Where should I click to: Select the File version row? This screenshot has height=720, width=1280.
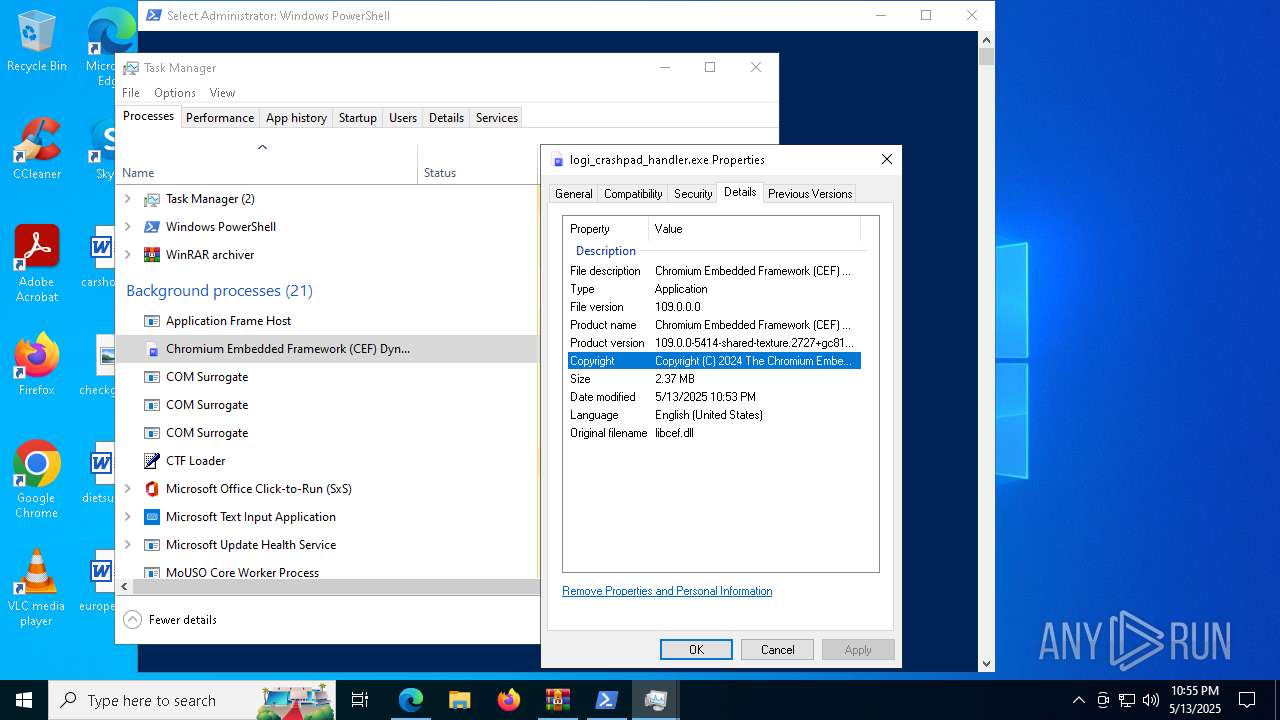714,307
